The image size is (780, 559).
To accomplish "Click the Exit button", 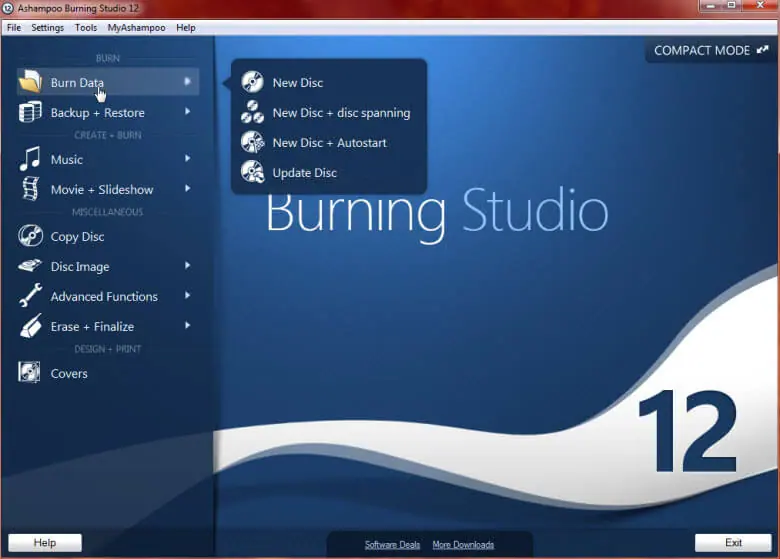I will (733, 543).
